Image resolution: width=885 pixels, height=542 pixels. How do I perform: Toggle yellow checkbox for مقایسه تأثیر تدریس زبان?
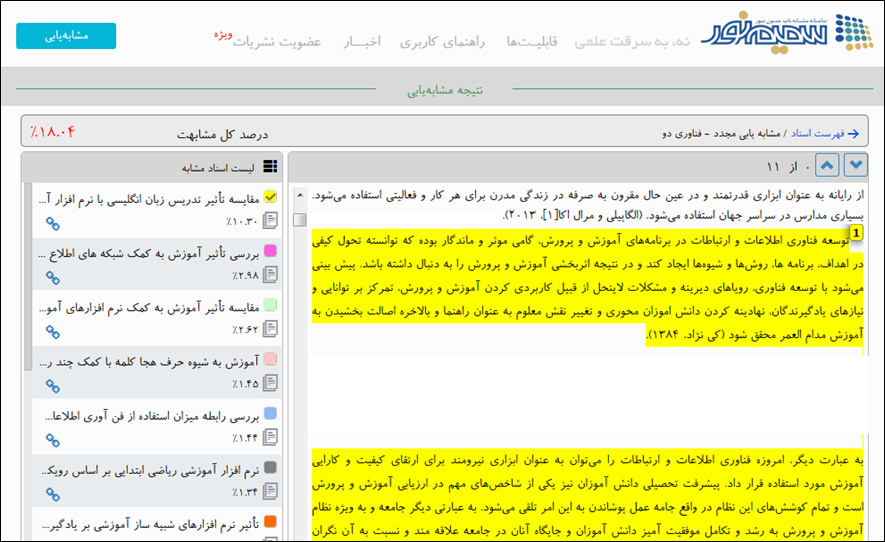(x=270, y=196)
